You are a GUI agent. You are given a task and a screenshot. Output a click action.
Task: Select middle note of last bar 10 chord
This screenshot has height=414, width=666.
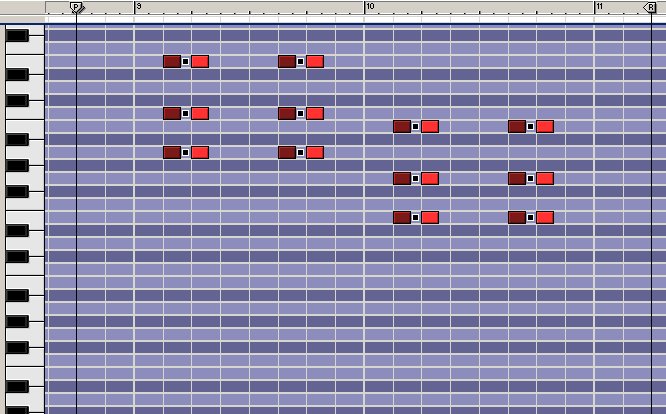(517, 178)
